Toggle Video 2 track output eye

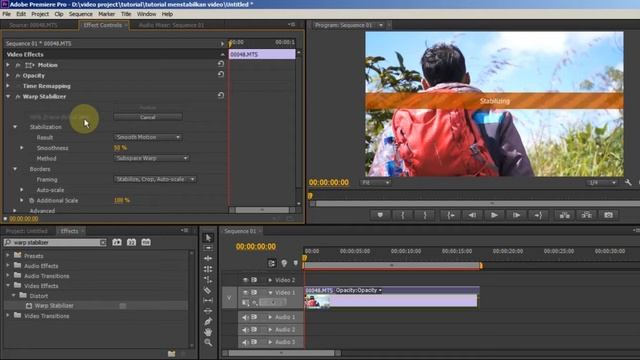click(245, 280)
